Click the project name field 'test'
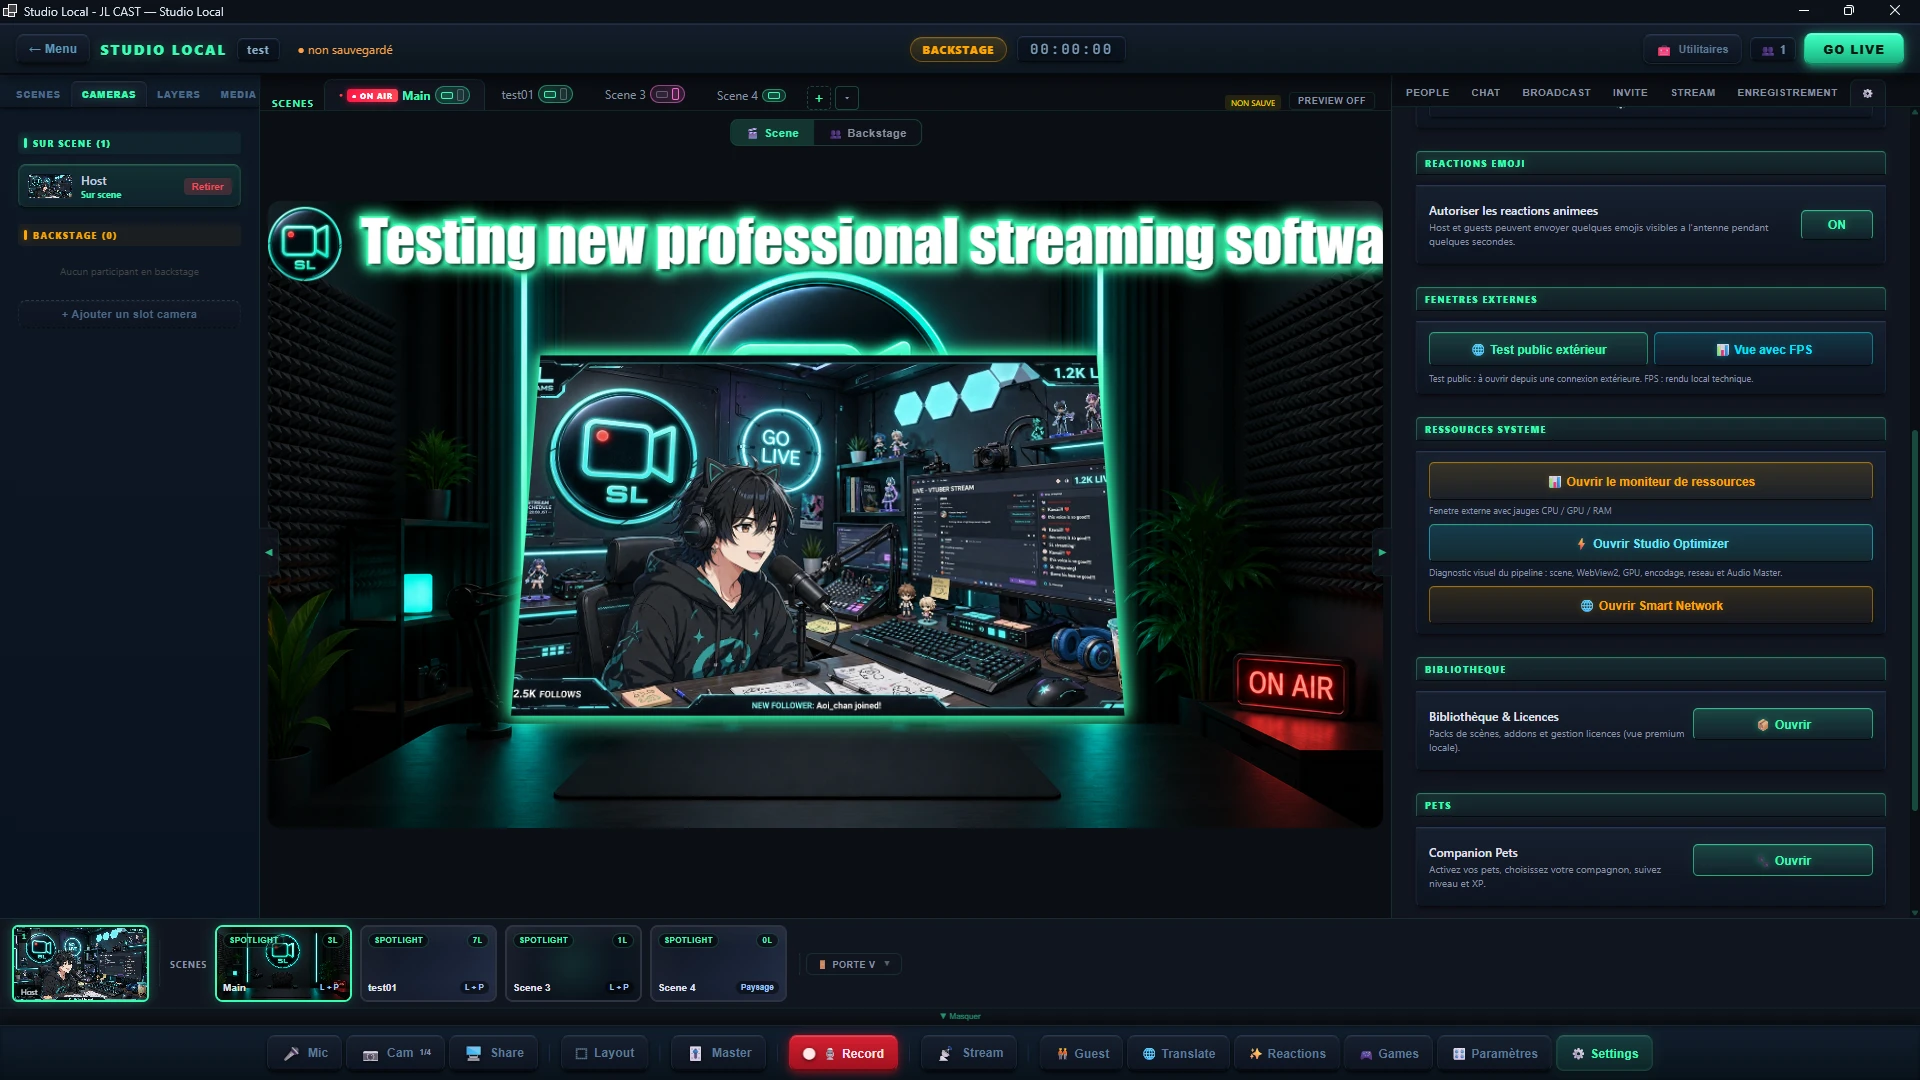The image size is (1920, 1080). coord(258,50)
